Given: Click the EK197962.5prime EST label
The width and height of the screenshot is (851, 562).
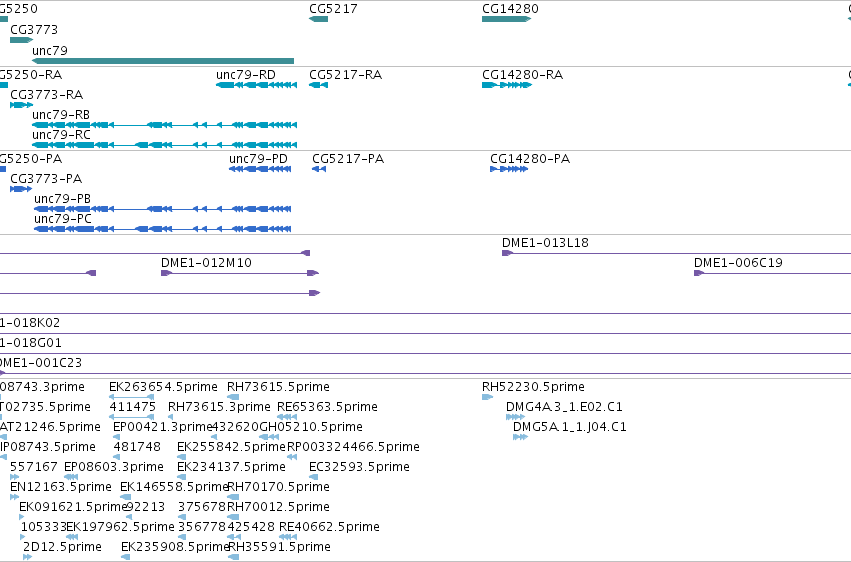Looking at the screenshot, I should pos(120,527).
